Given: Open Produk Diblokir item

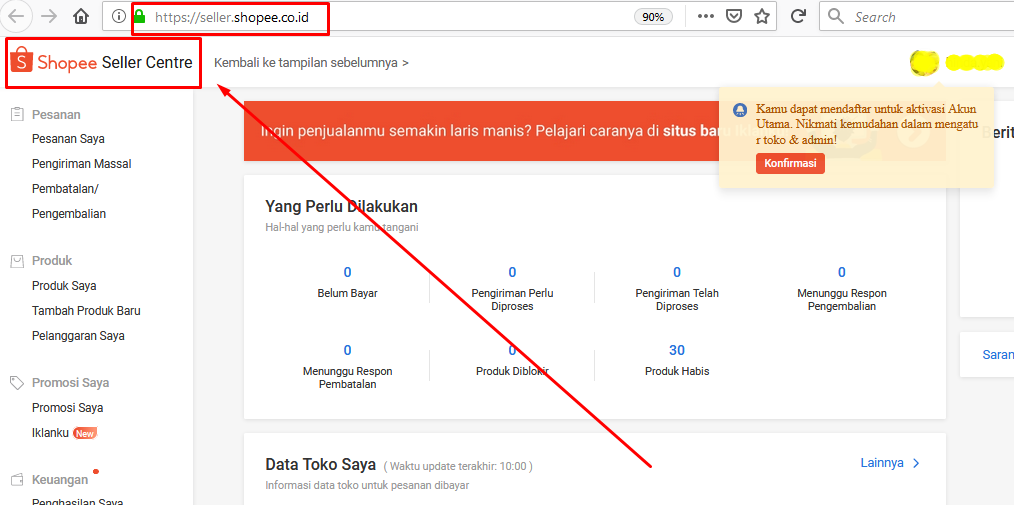Looking at the screenshot, I should pos(512,360).
